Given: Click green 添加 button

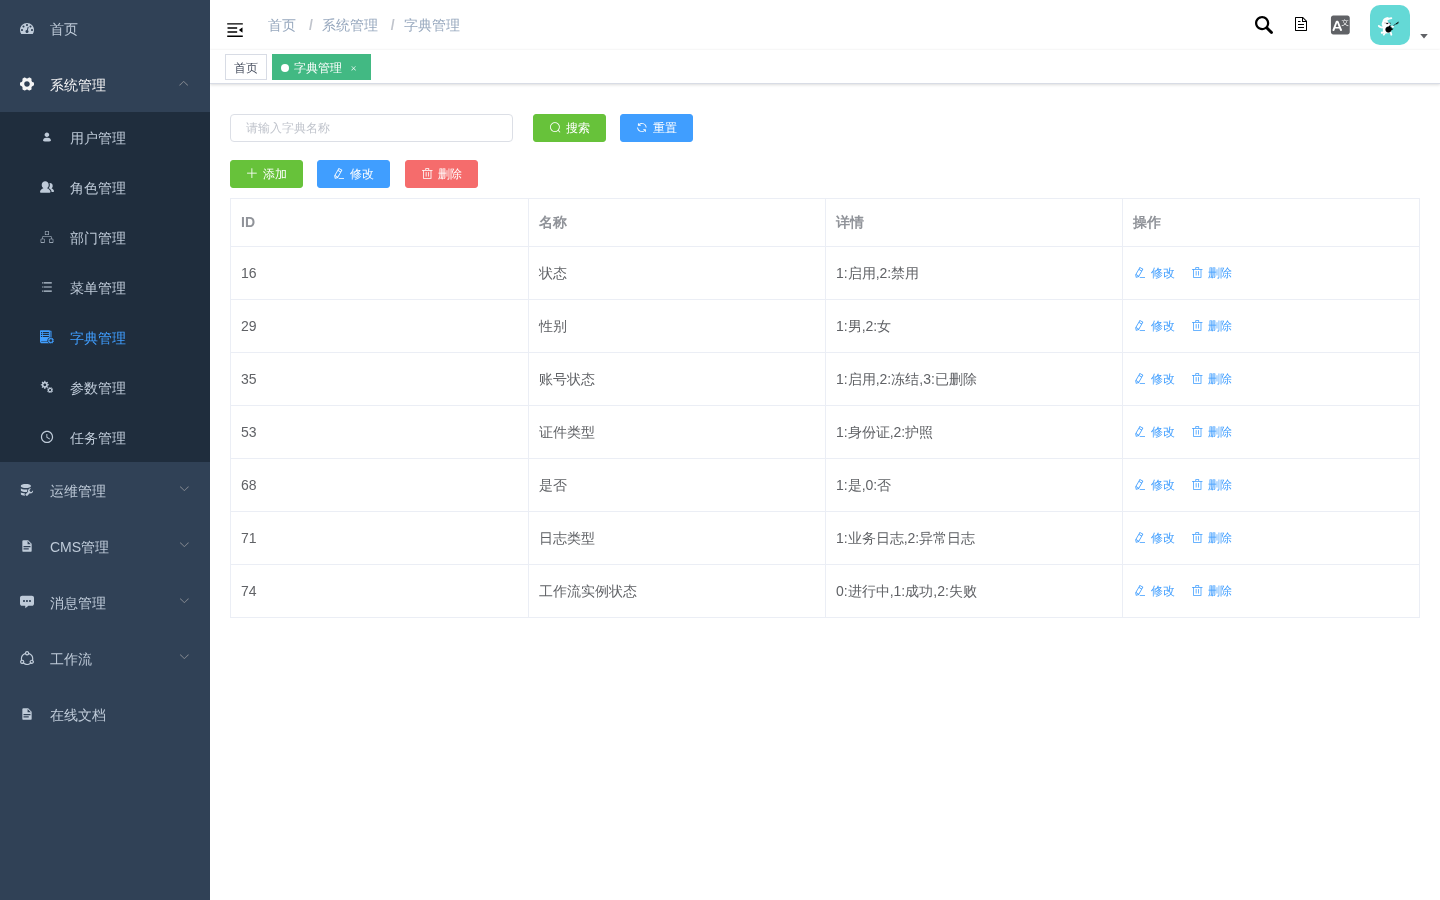Looking at the screenshot, I should click(x=266, y=174).
